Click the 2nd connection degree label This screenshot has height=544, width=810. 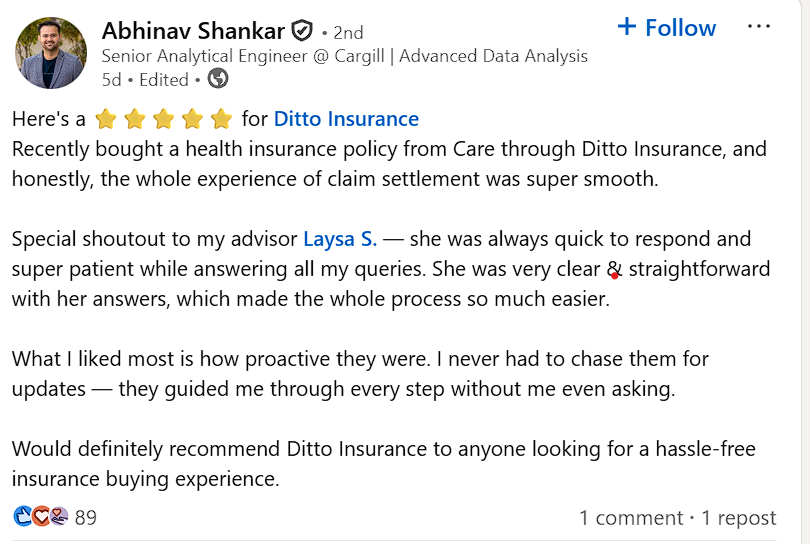click(x=349, y=32)
